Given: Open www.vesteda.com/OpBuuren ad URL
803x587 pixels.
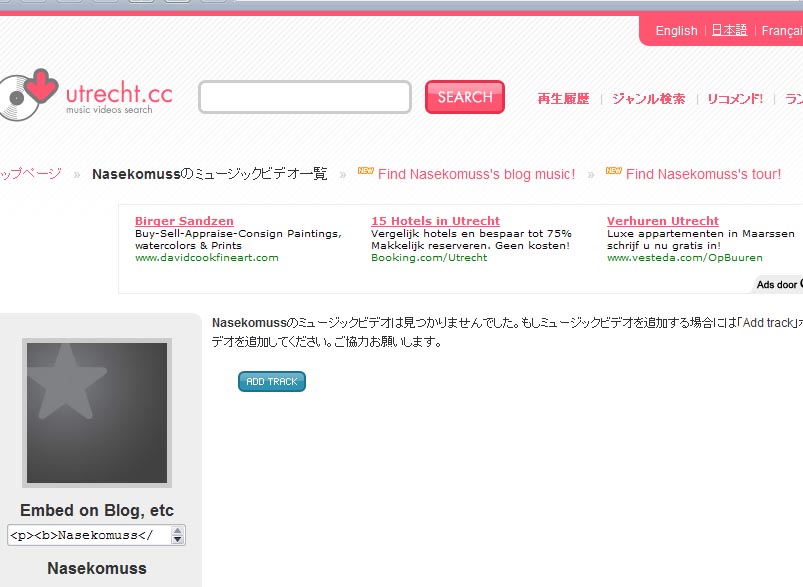Looking at the screenshot, I should [685, 258].
